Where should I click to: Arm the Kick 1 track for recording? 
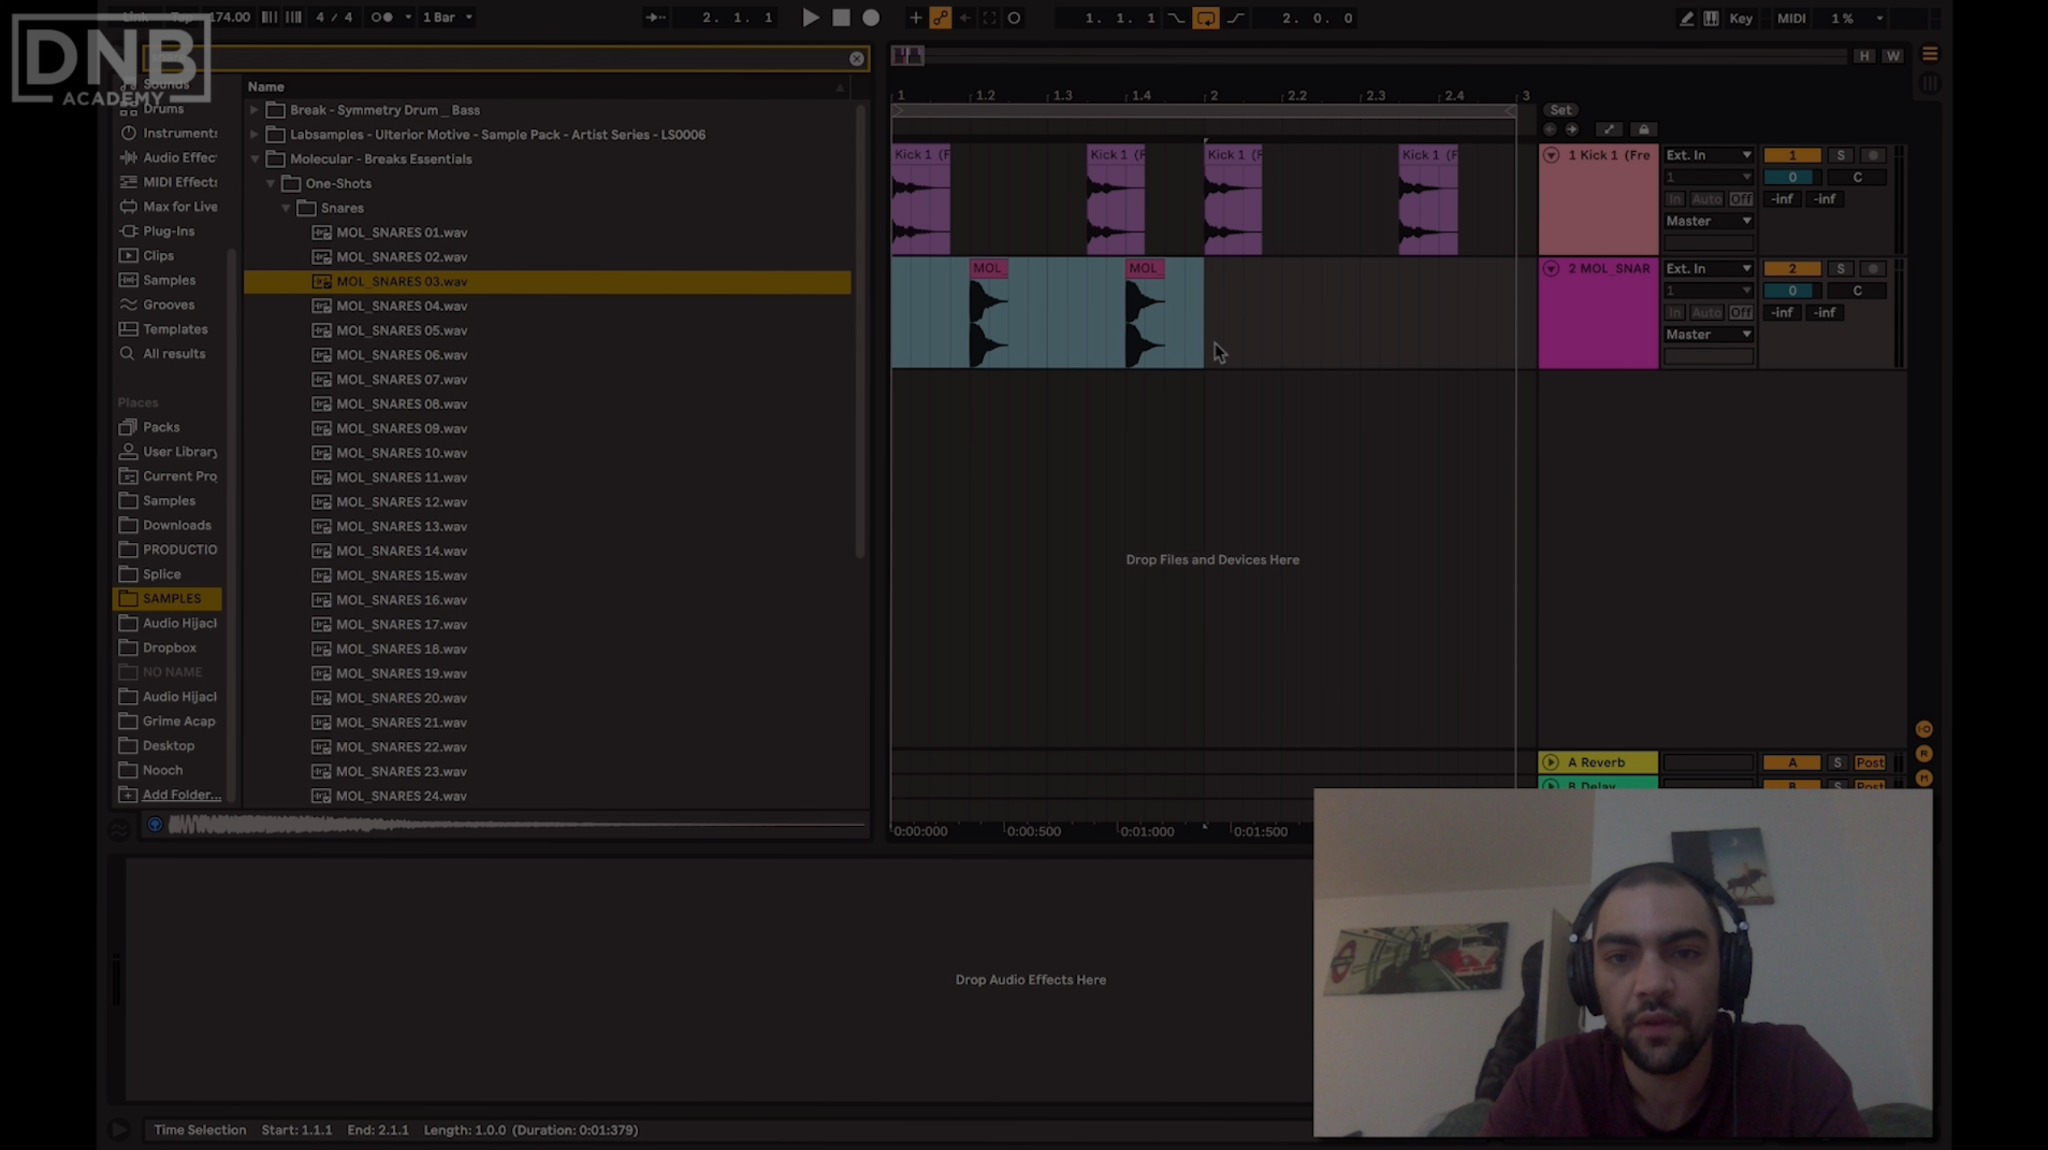[1873, 155]
